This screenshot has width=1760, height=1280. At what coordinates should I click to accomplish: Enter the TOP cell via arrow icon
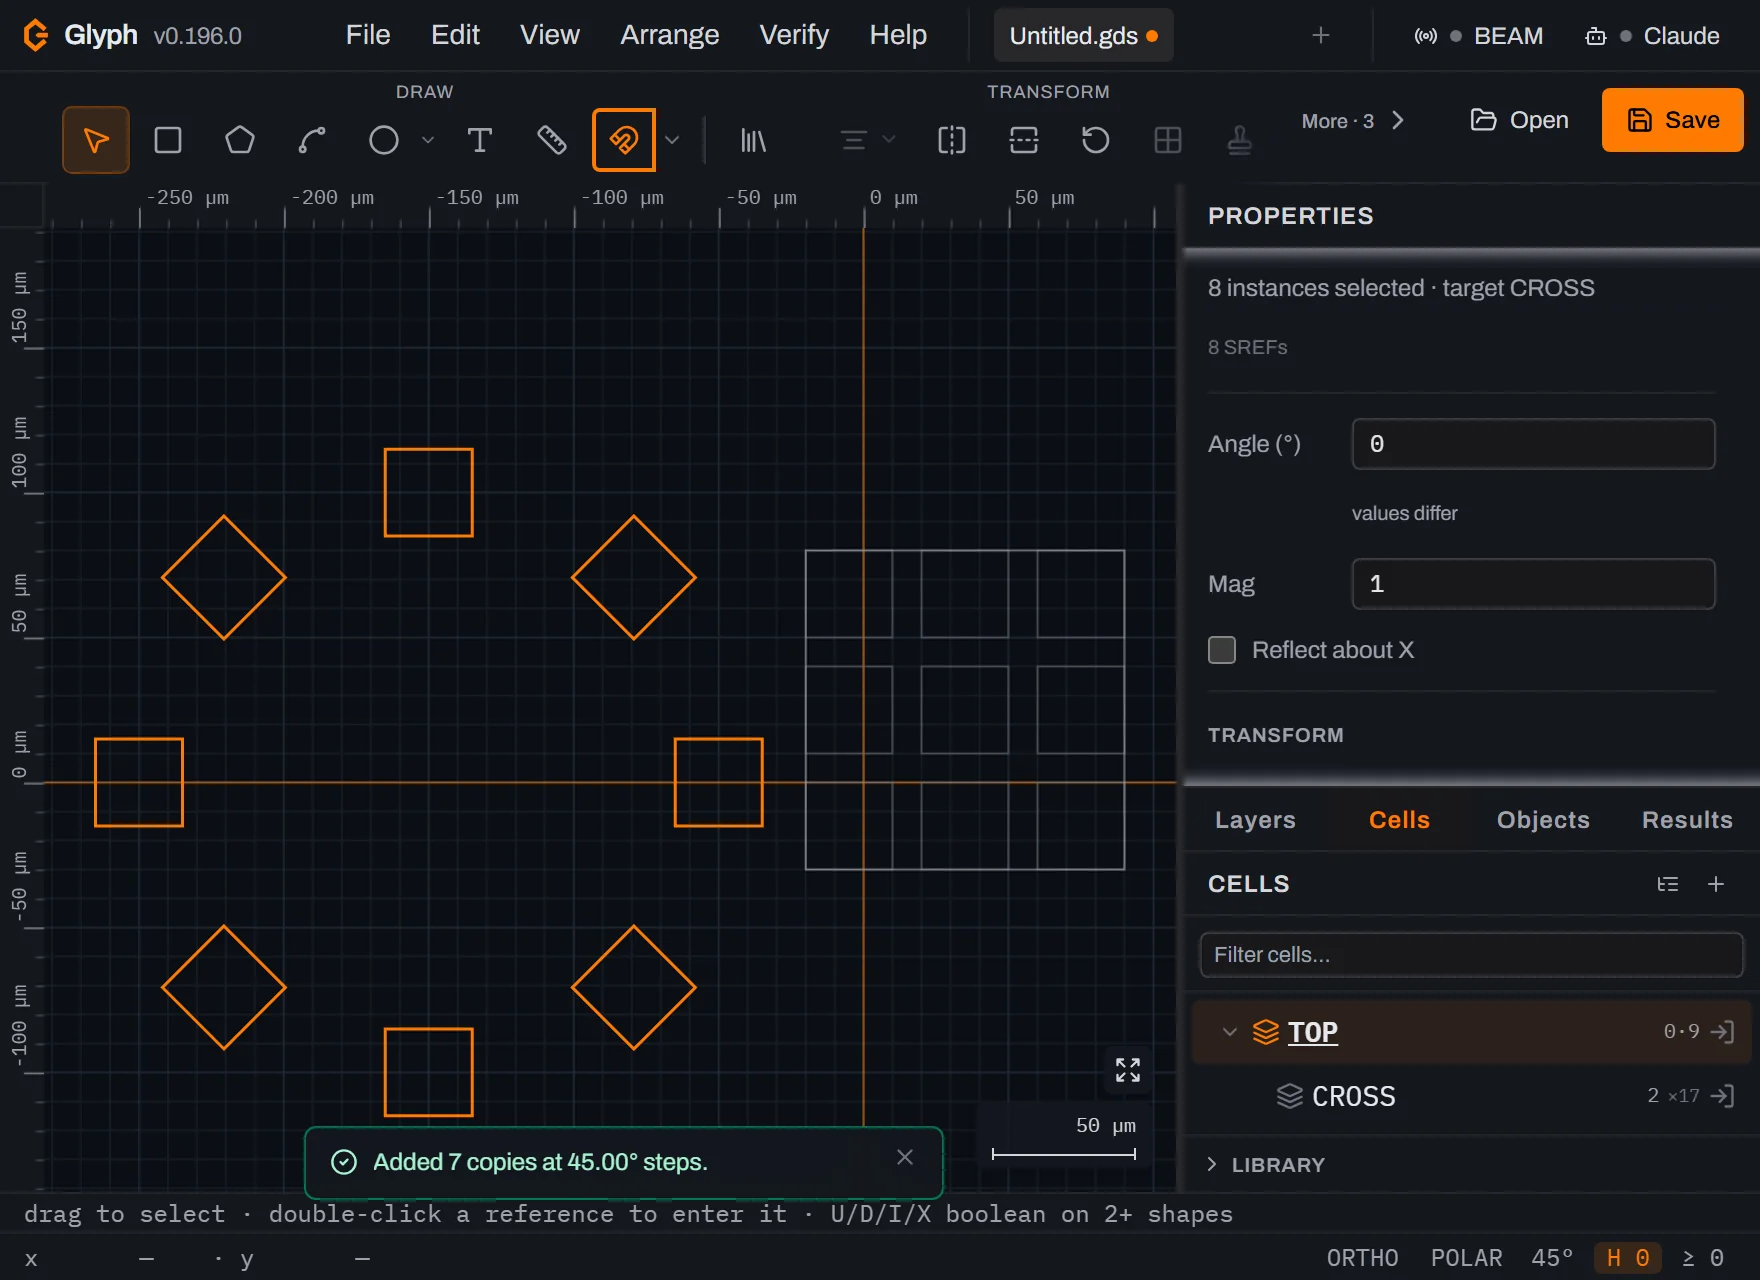point(1722,1032)
